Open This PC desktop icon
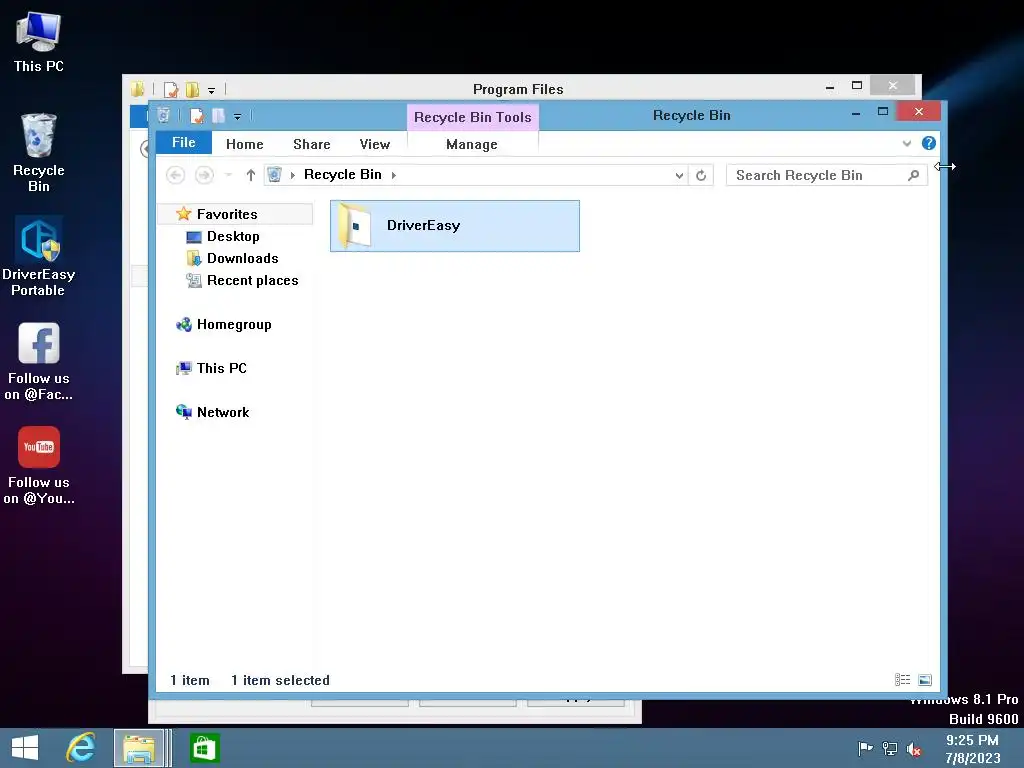 (39, 41)
